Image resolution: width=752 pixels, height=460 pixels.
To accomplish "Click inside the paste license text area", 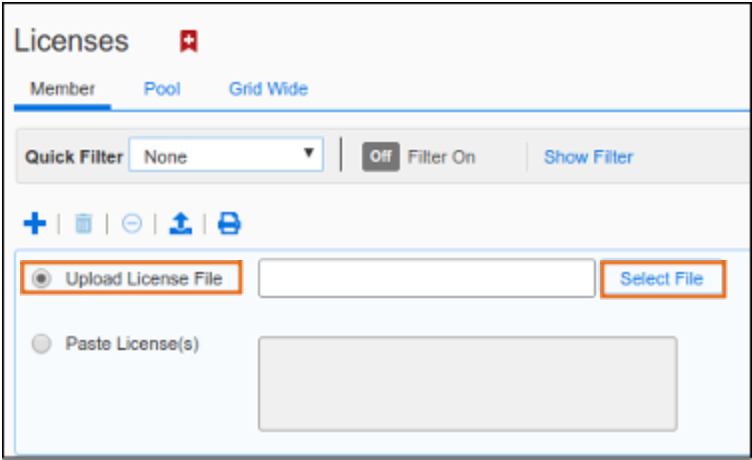I will pyautogui.click(x=468, y=384).
